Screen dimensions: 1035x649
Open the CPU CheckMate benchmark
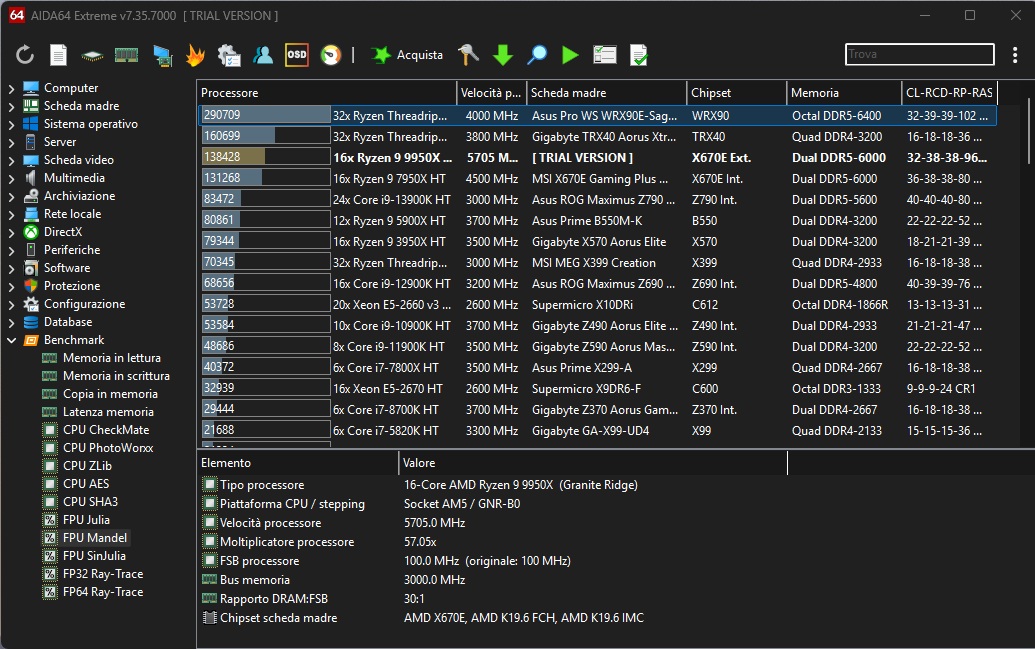[106, 430]
